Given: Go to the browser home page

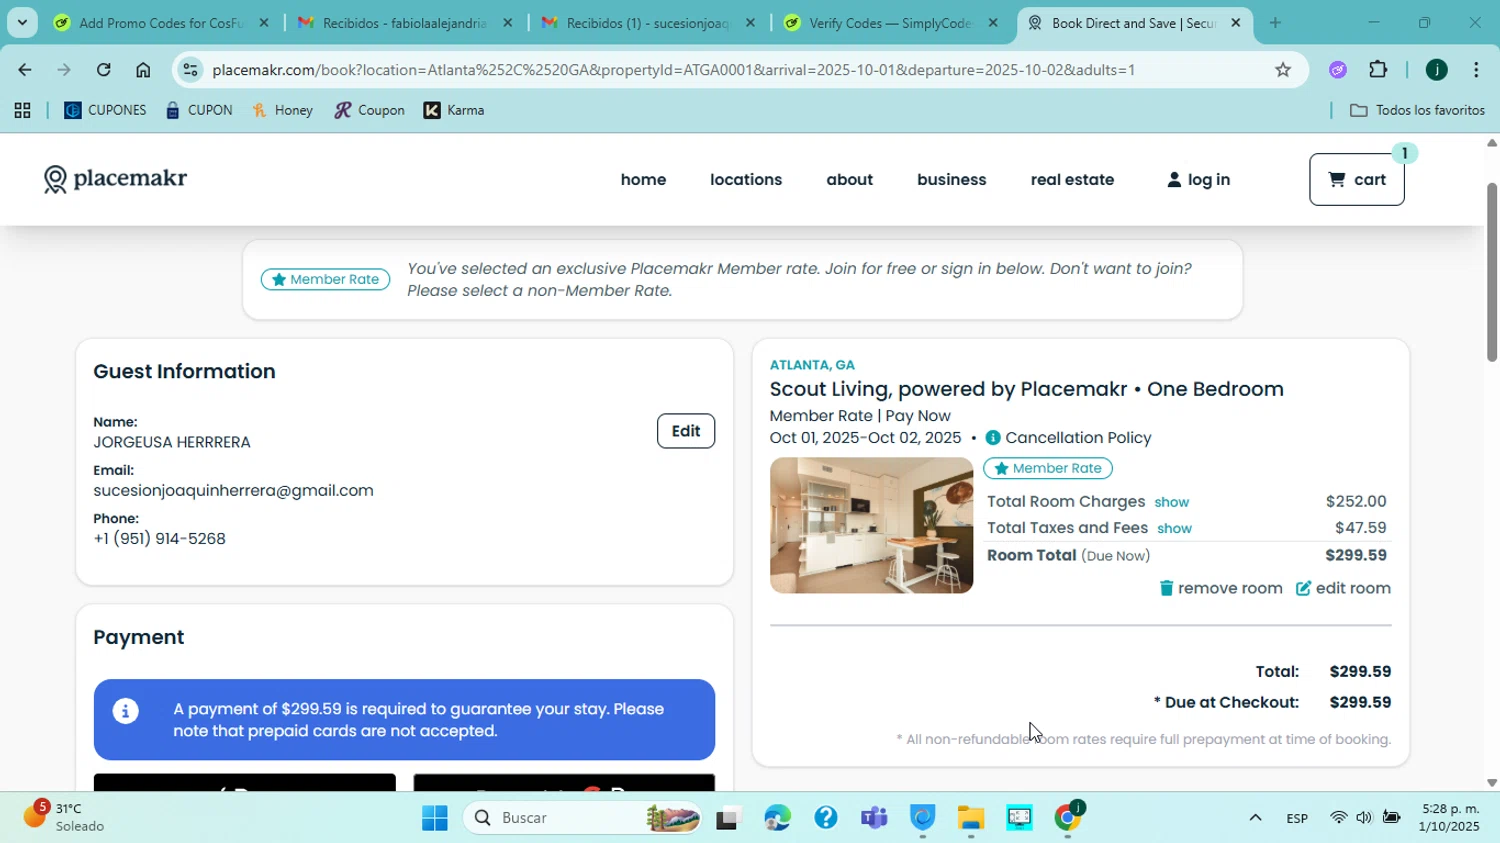Looking at the screenshot, I should click(x=143, y=69).
